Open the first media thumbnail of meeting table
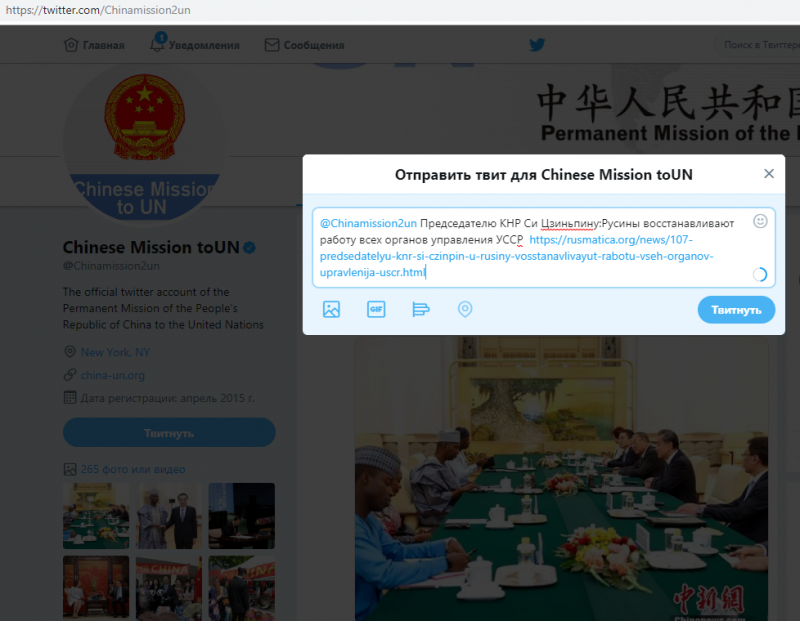This screenshot has height=621, width=800. [96, 516]
